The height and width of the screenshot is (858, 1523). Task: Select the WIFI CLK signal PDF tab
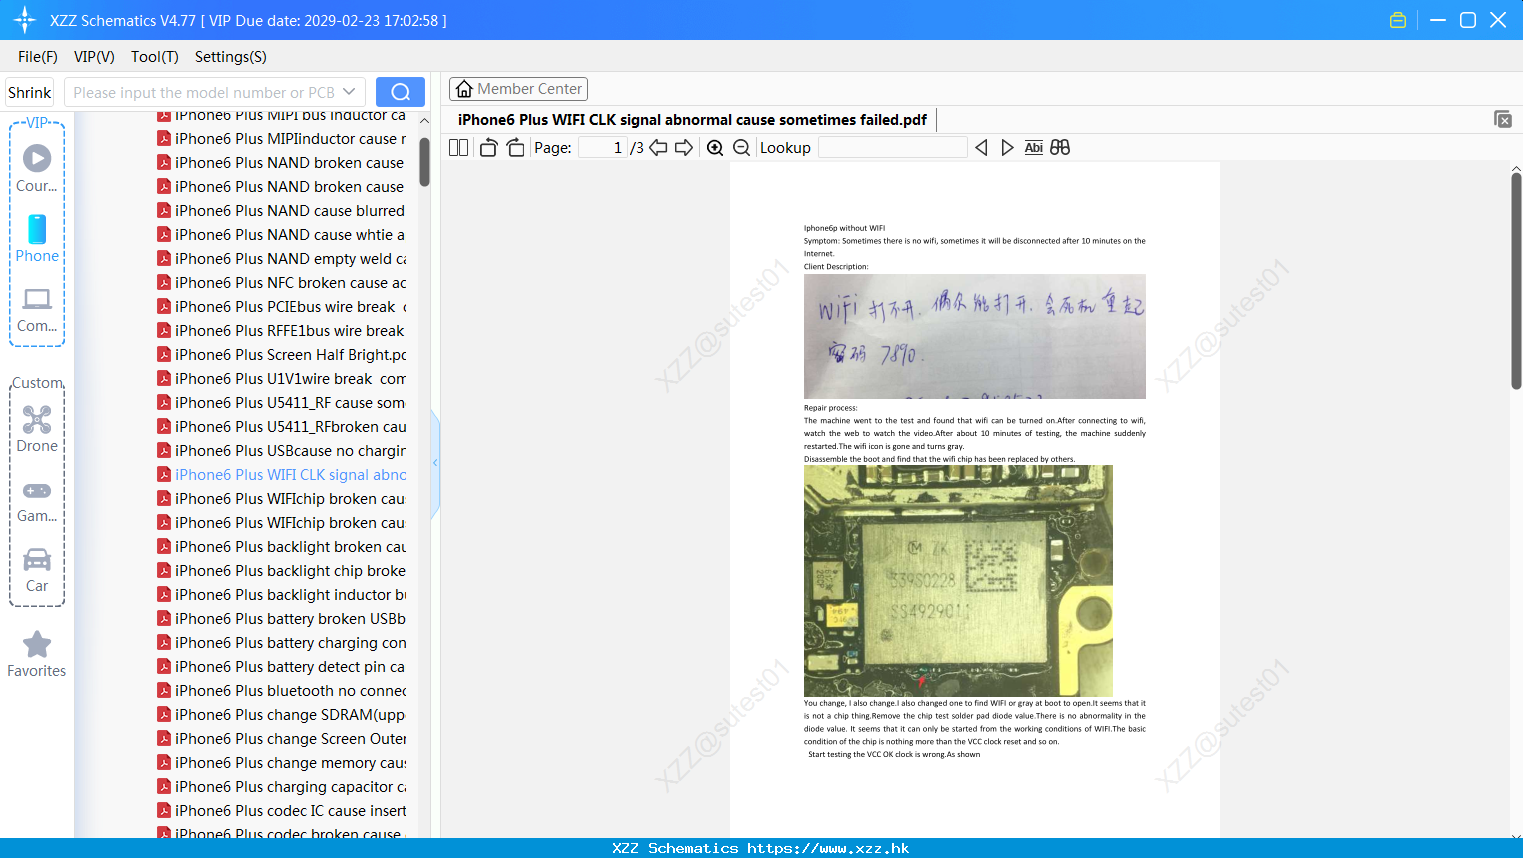[692, 120]
